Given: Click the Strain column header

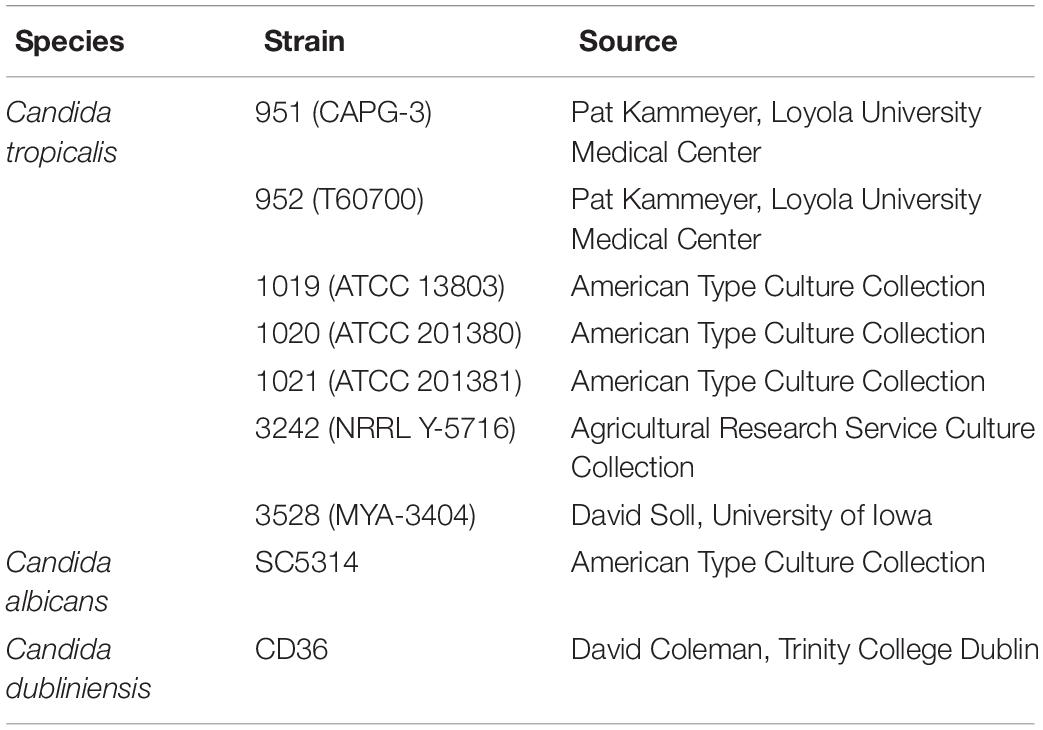Looking at the screenshot, I should click(304, 41).
